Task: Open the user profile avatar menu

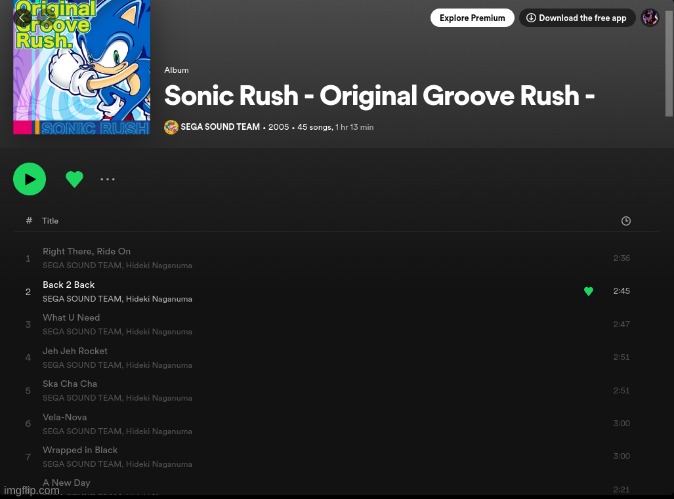Action: tap(650, 18)
